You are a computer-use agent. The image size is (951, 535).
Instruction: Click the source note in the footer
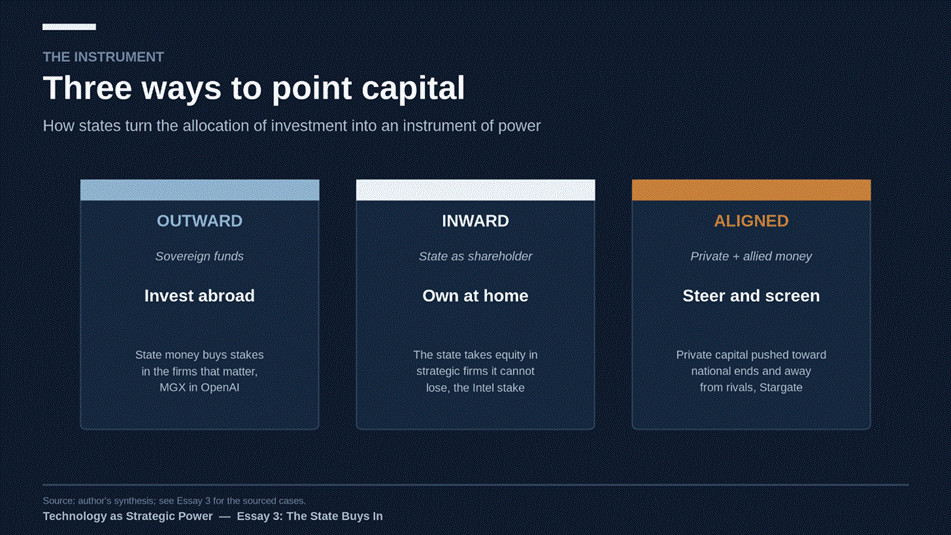click(x=174, y=501)
